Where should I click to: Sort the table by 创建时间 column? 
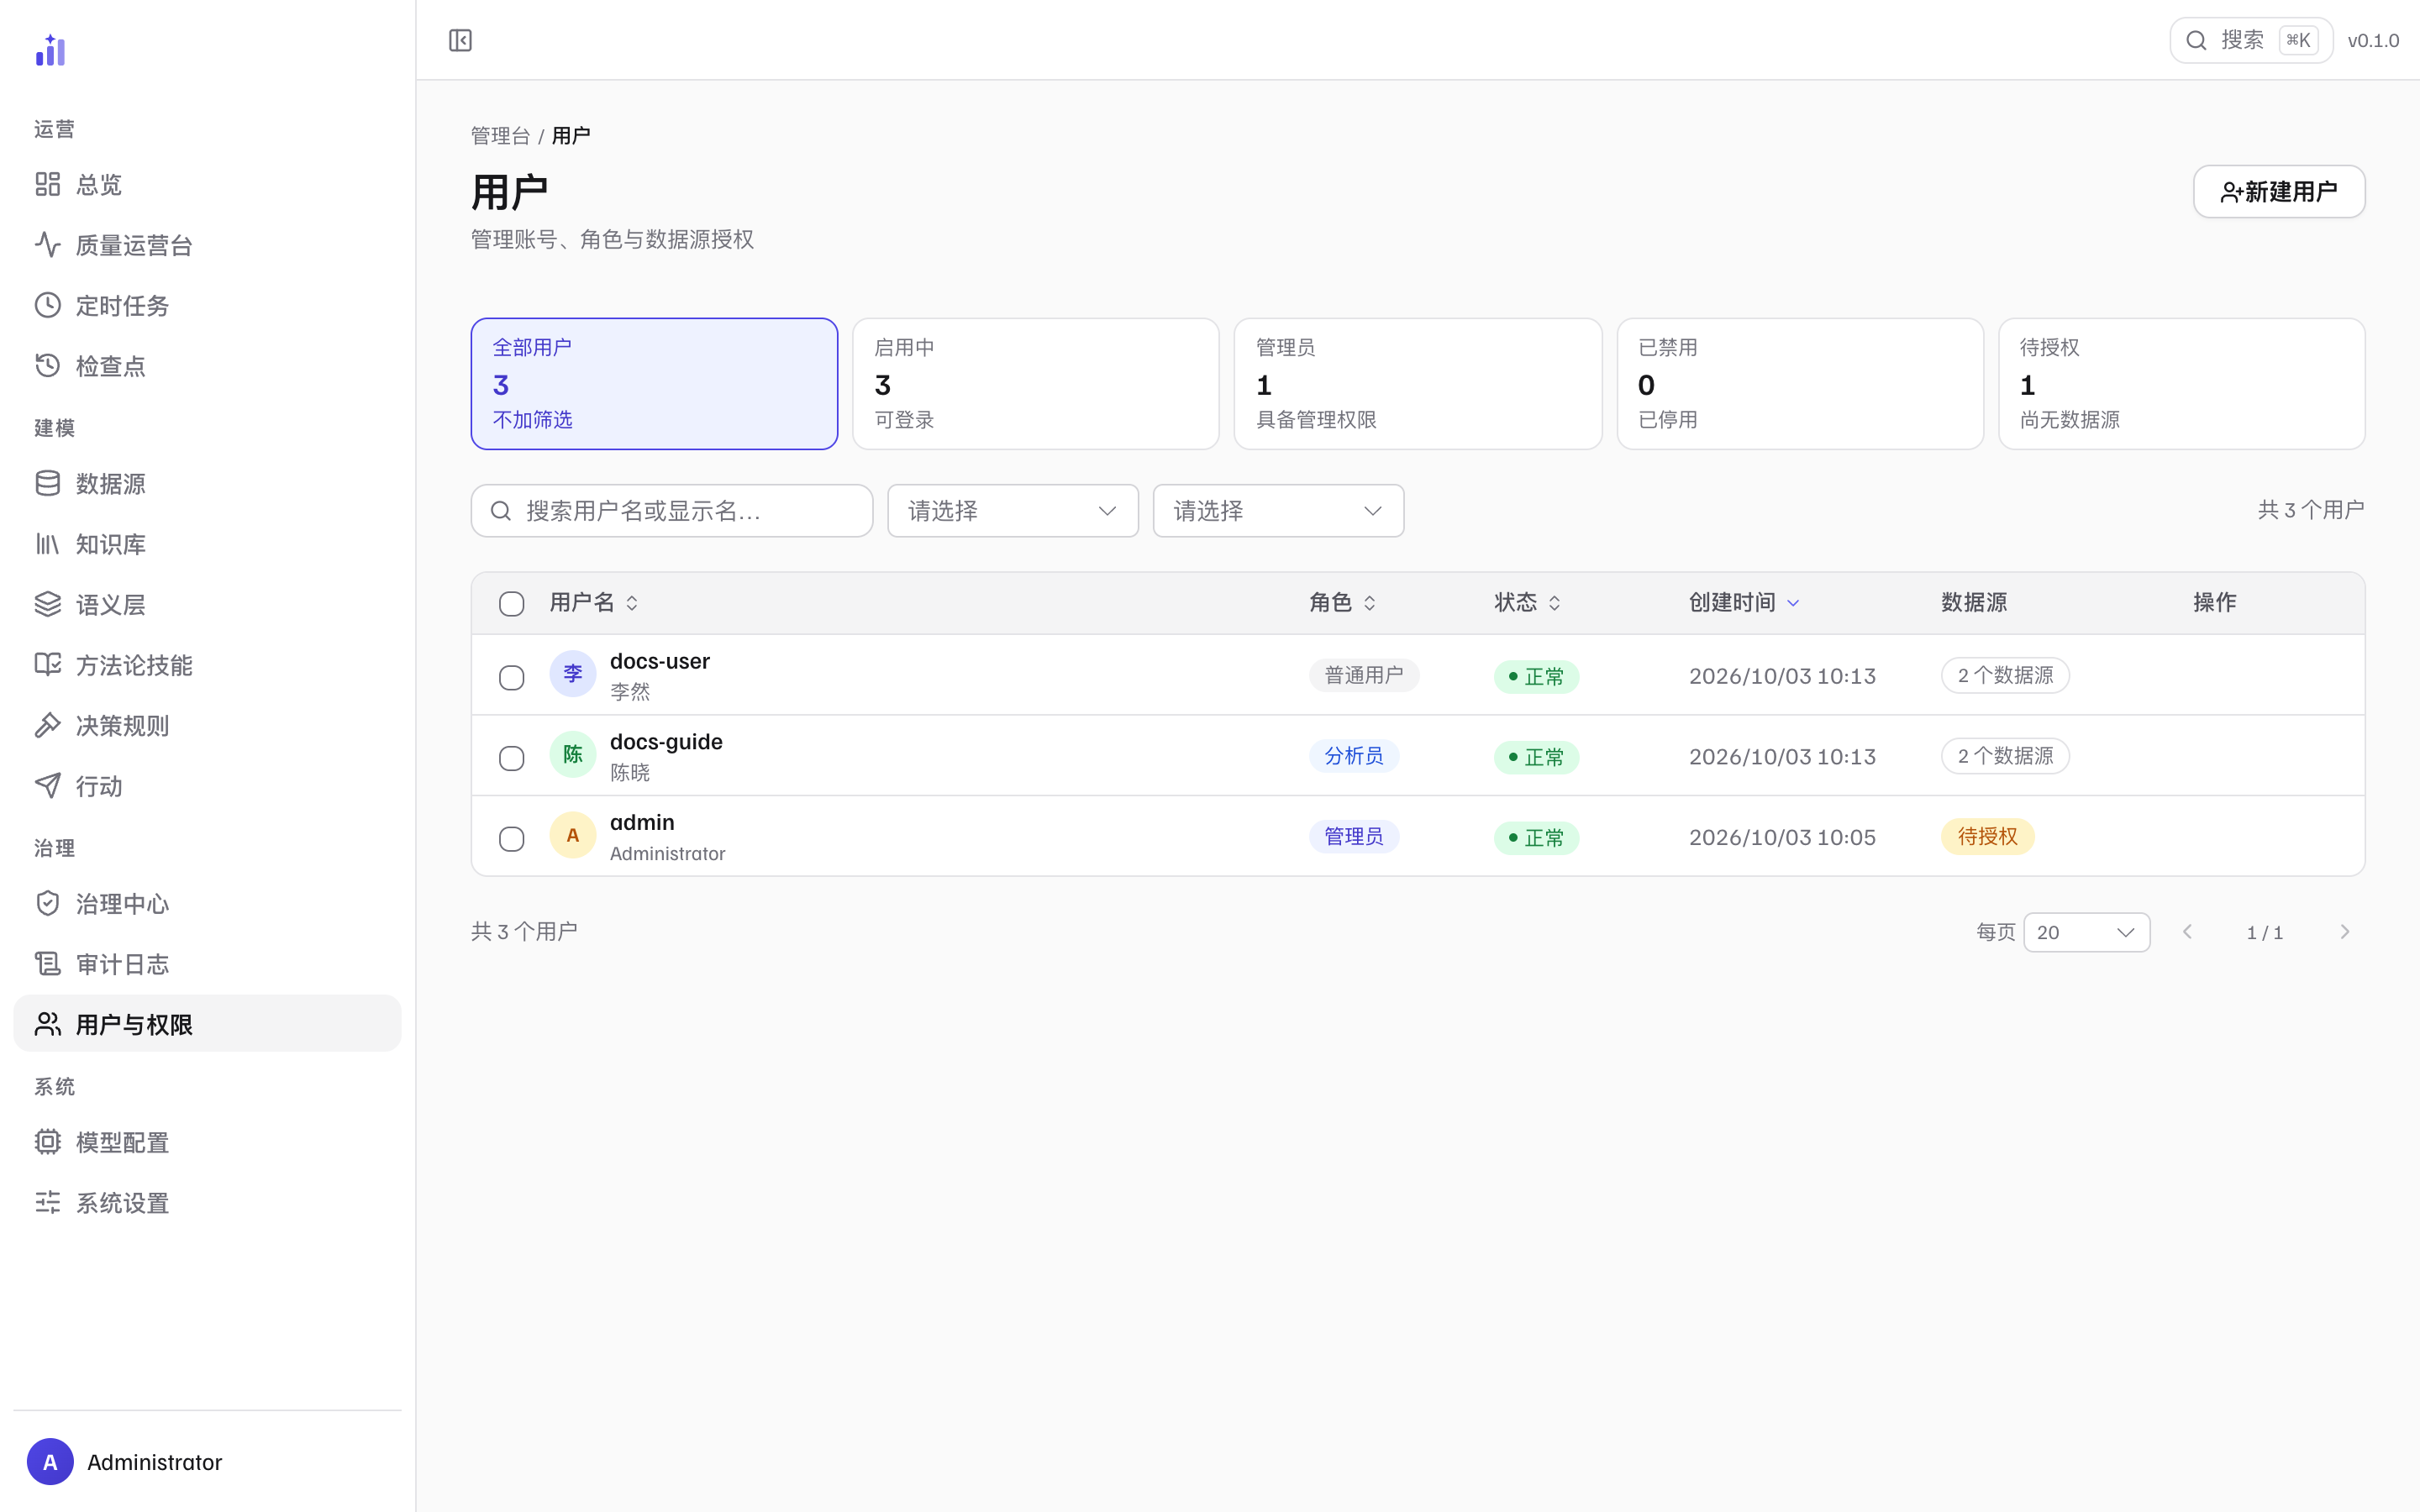pyautogui.click(x=1744, y=603)
